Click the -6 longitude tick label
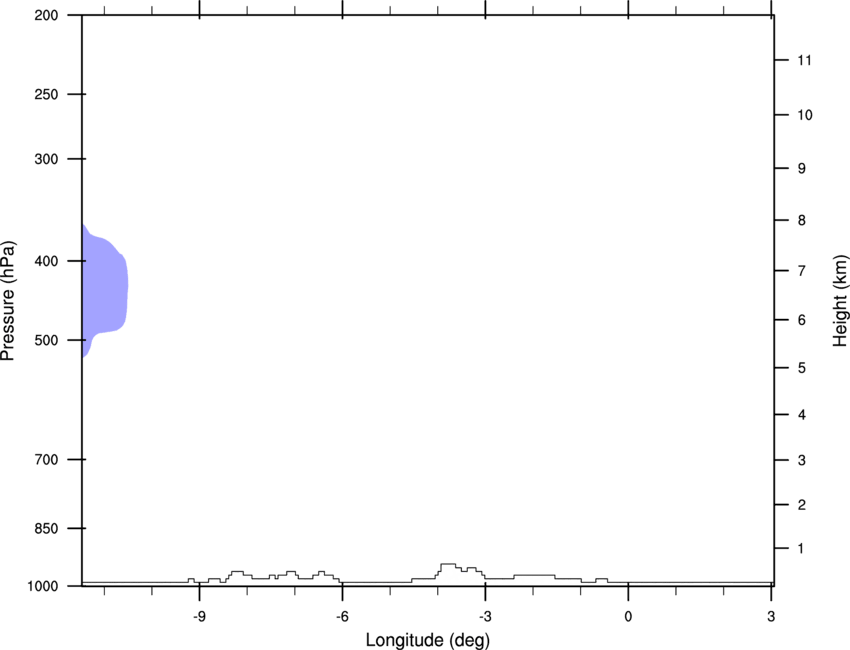Image resolution: width=850 pixels, height=650 pixels. pos(342,616)
